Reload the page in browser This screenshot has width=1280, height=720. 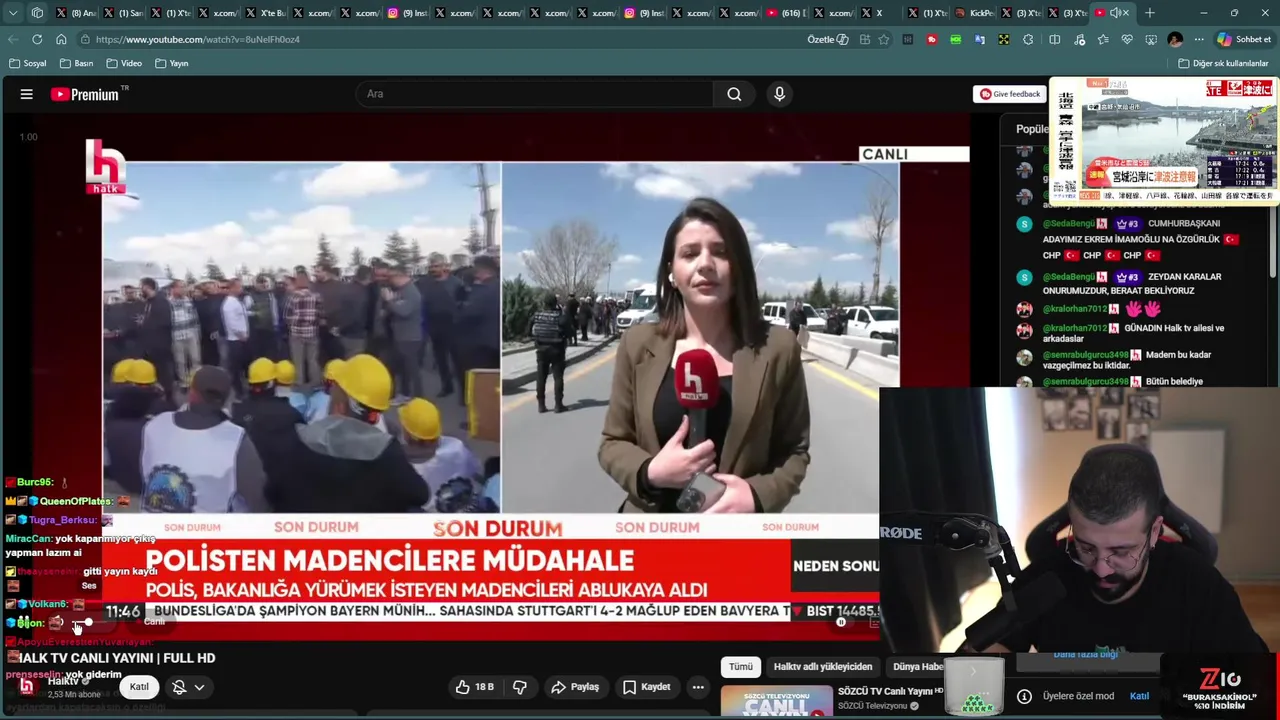pos(37,39)
